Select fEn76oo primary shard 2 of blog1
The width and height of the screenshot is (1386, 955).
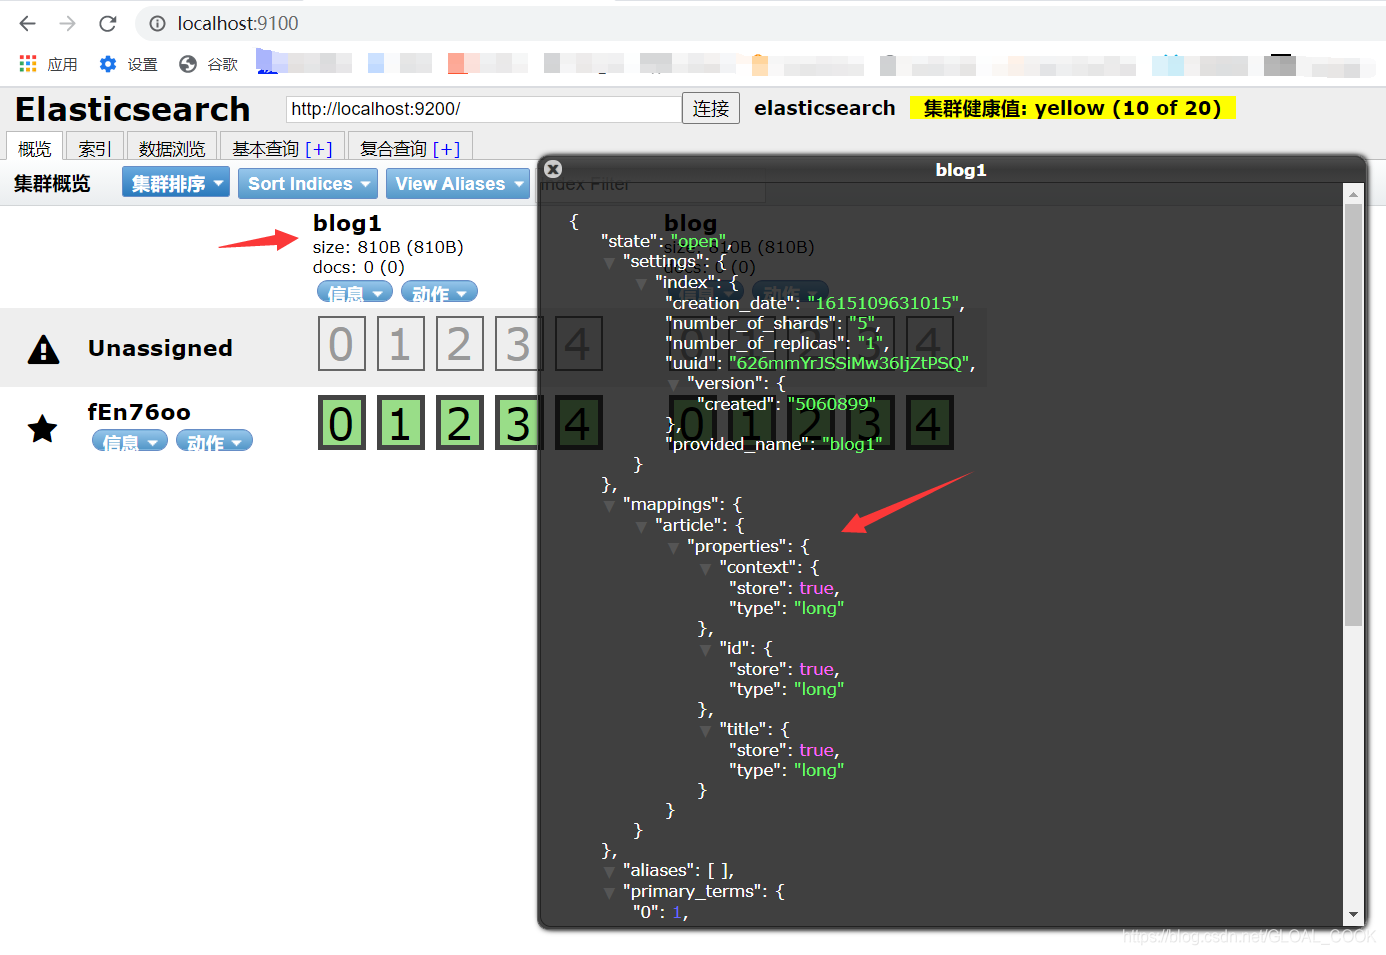click(x=459, y=423)
